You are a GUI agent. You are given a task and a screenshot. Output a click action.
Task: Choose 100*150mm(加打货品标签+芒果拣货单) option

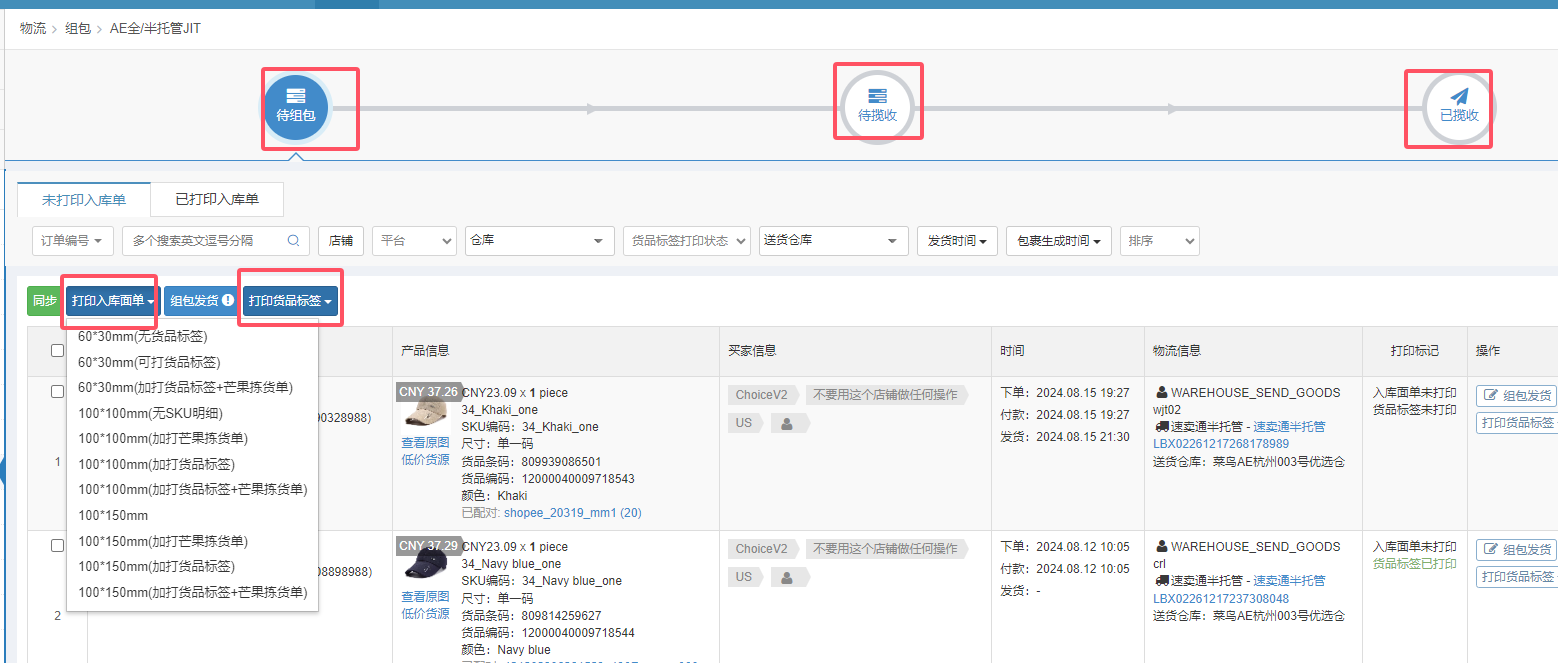click(192, 592)
